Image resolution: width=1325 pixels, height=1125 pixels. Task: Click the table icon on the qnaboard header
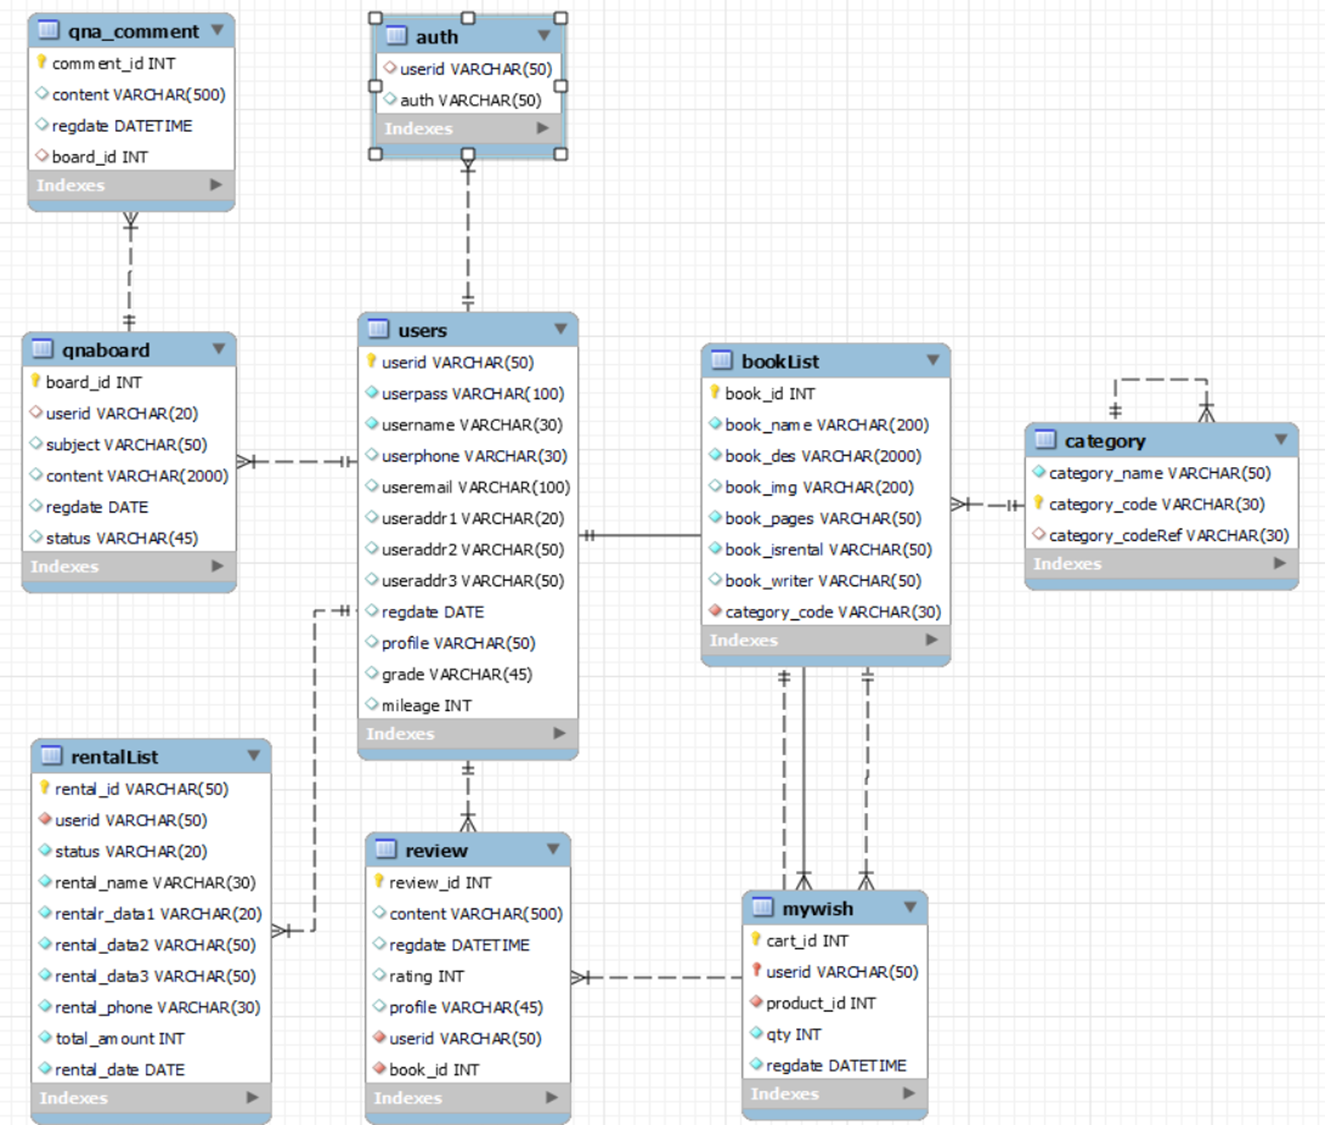click(x=42, y=349)
